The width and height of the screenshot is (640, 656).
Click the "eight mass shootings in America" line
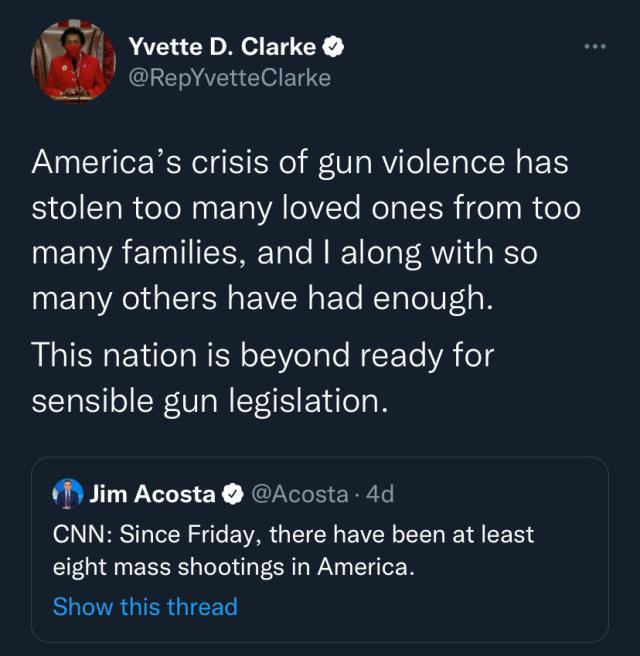232,566
